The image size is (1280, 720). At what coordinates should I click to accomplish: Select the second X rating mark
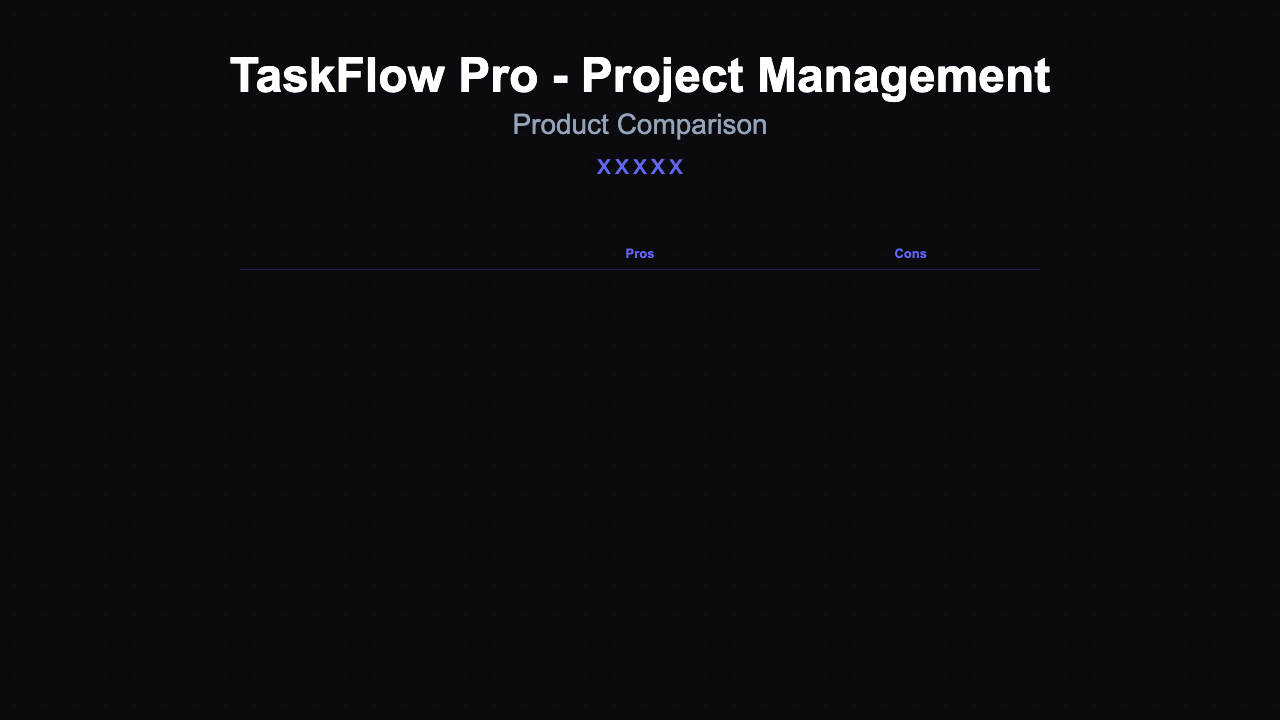622,167
